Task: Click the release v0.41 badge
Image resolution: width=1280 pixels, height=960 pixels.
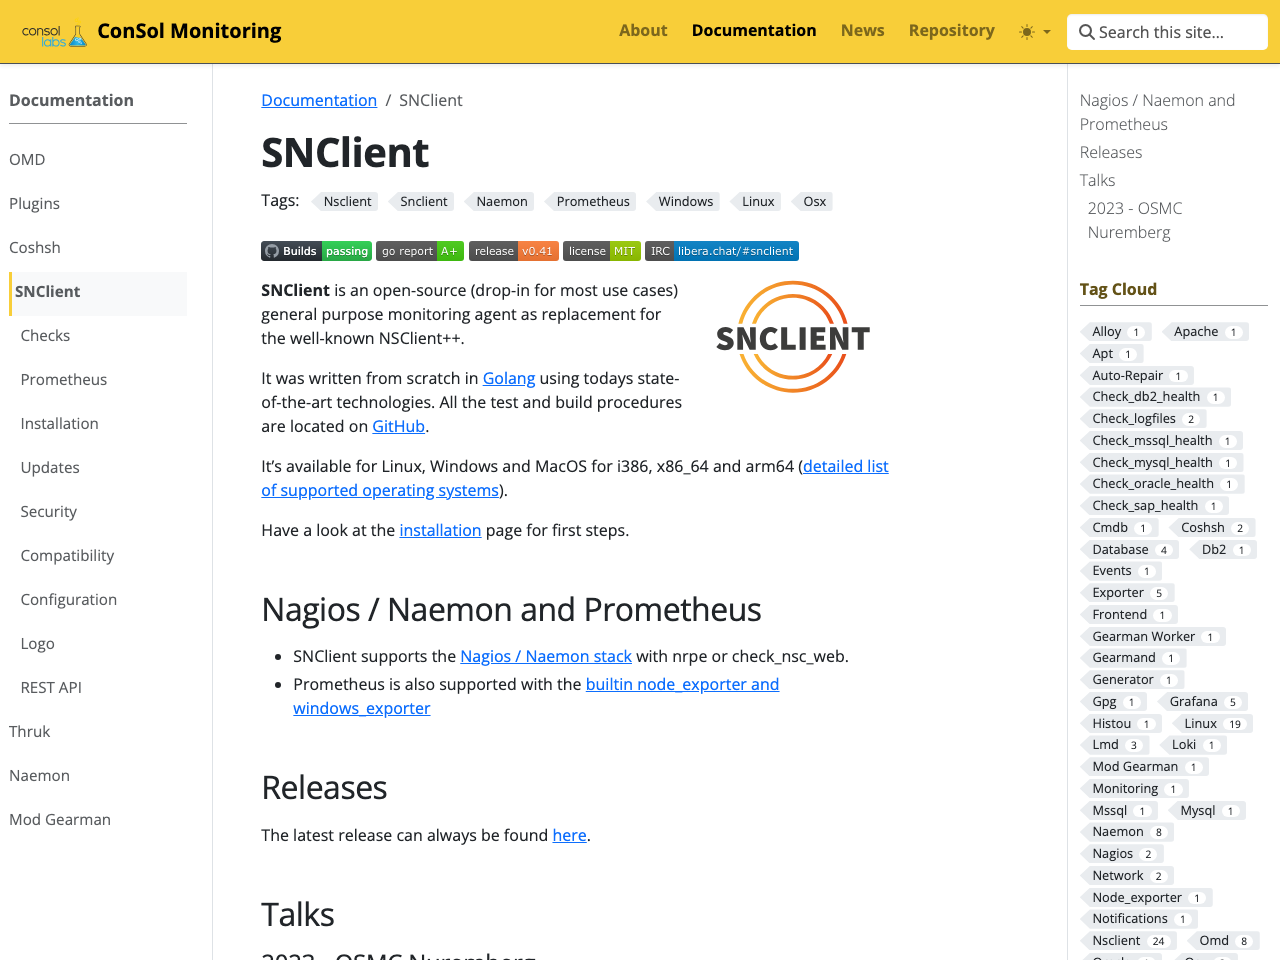Action: 513,251
